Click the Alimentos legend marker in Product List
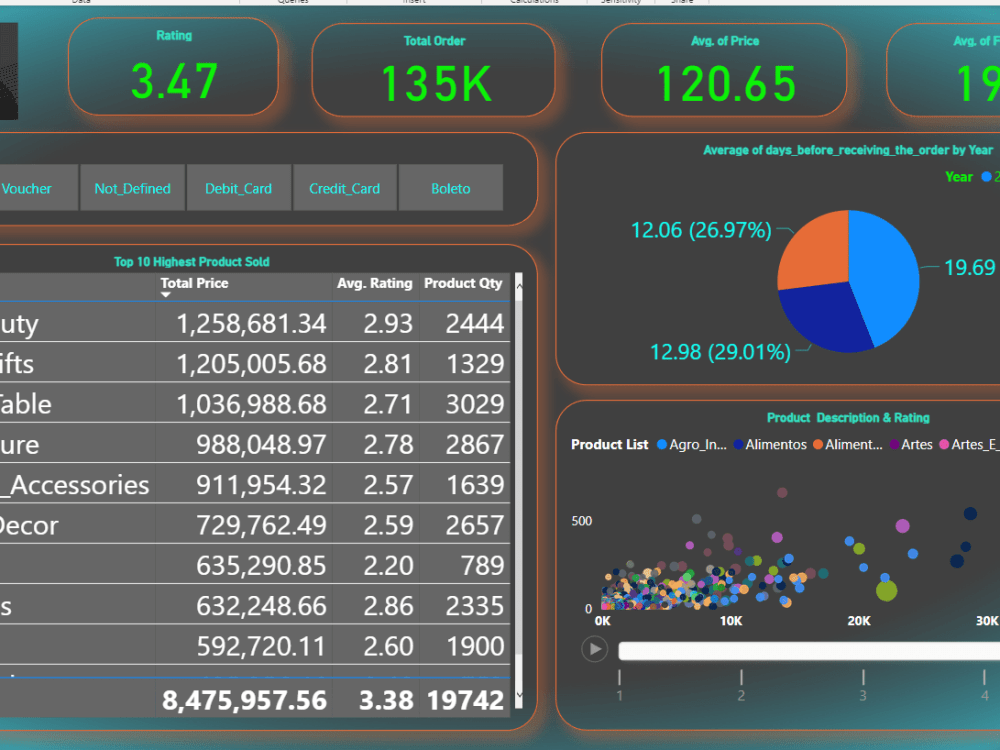The image size is (1000, 750). coord(738,444)
